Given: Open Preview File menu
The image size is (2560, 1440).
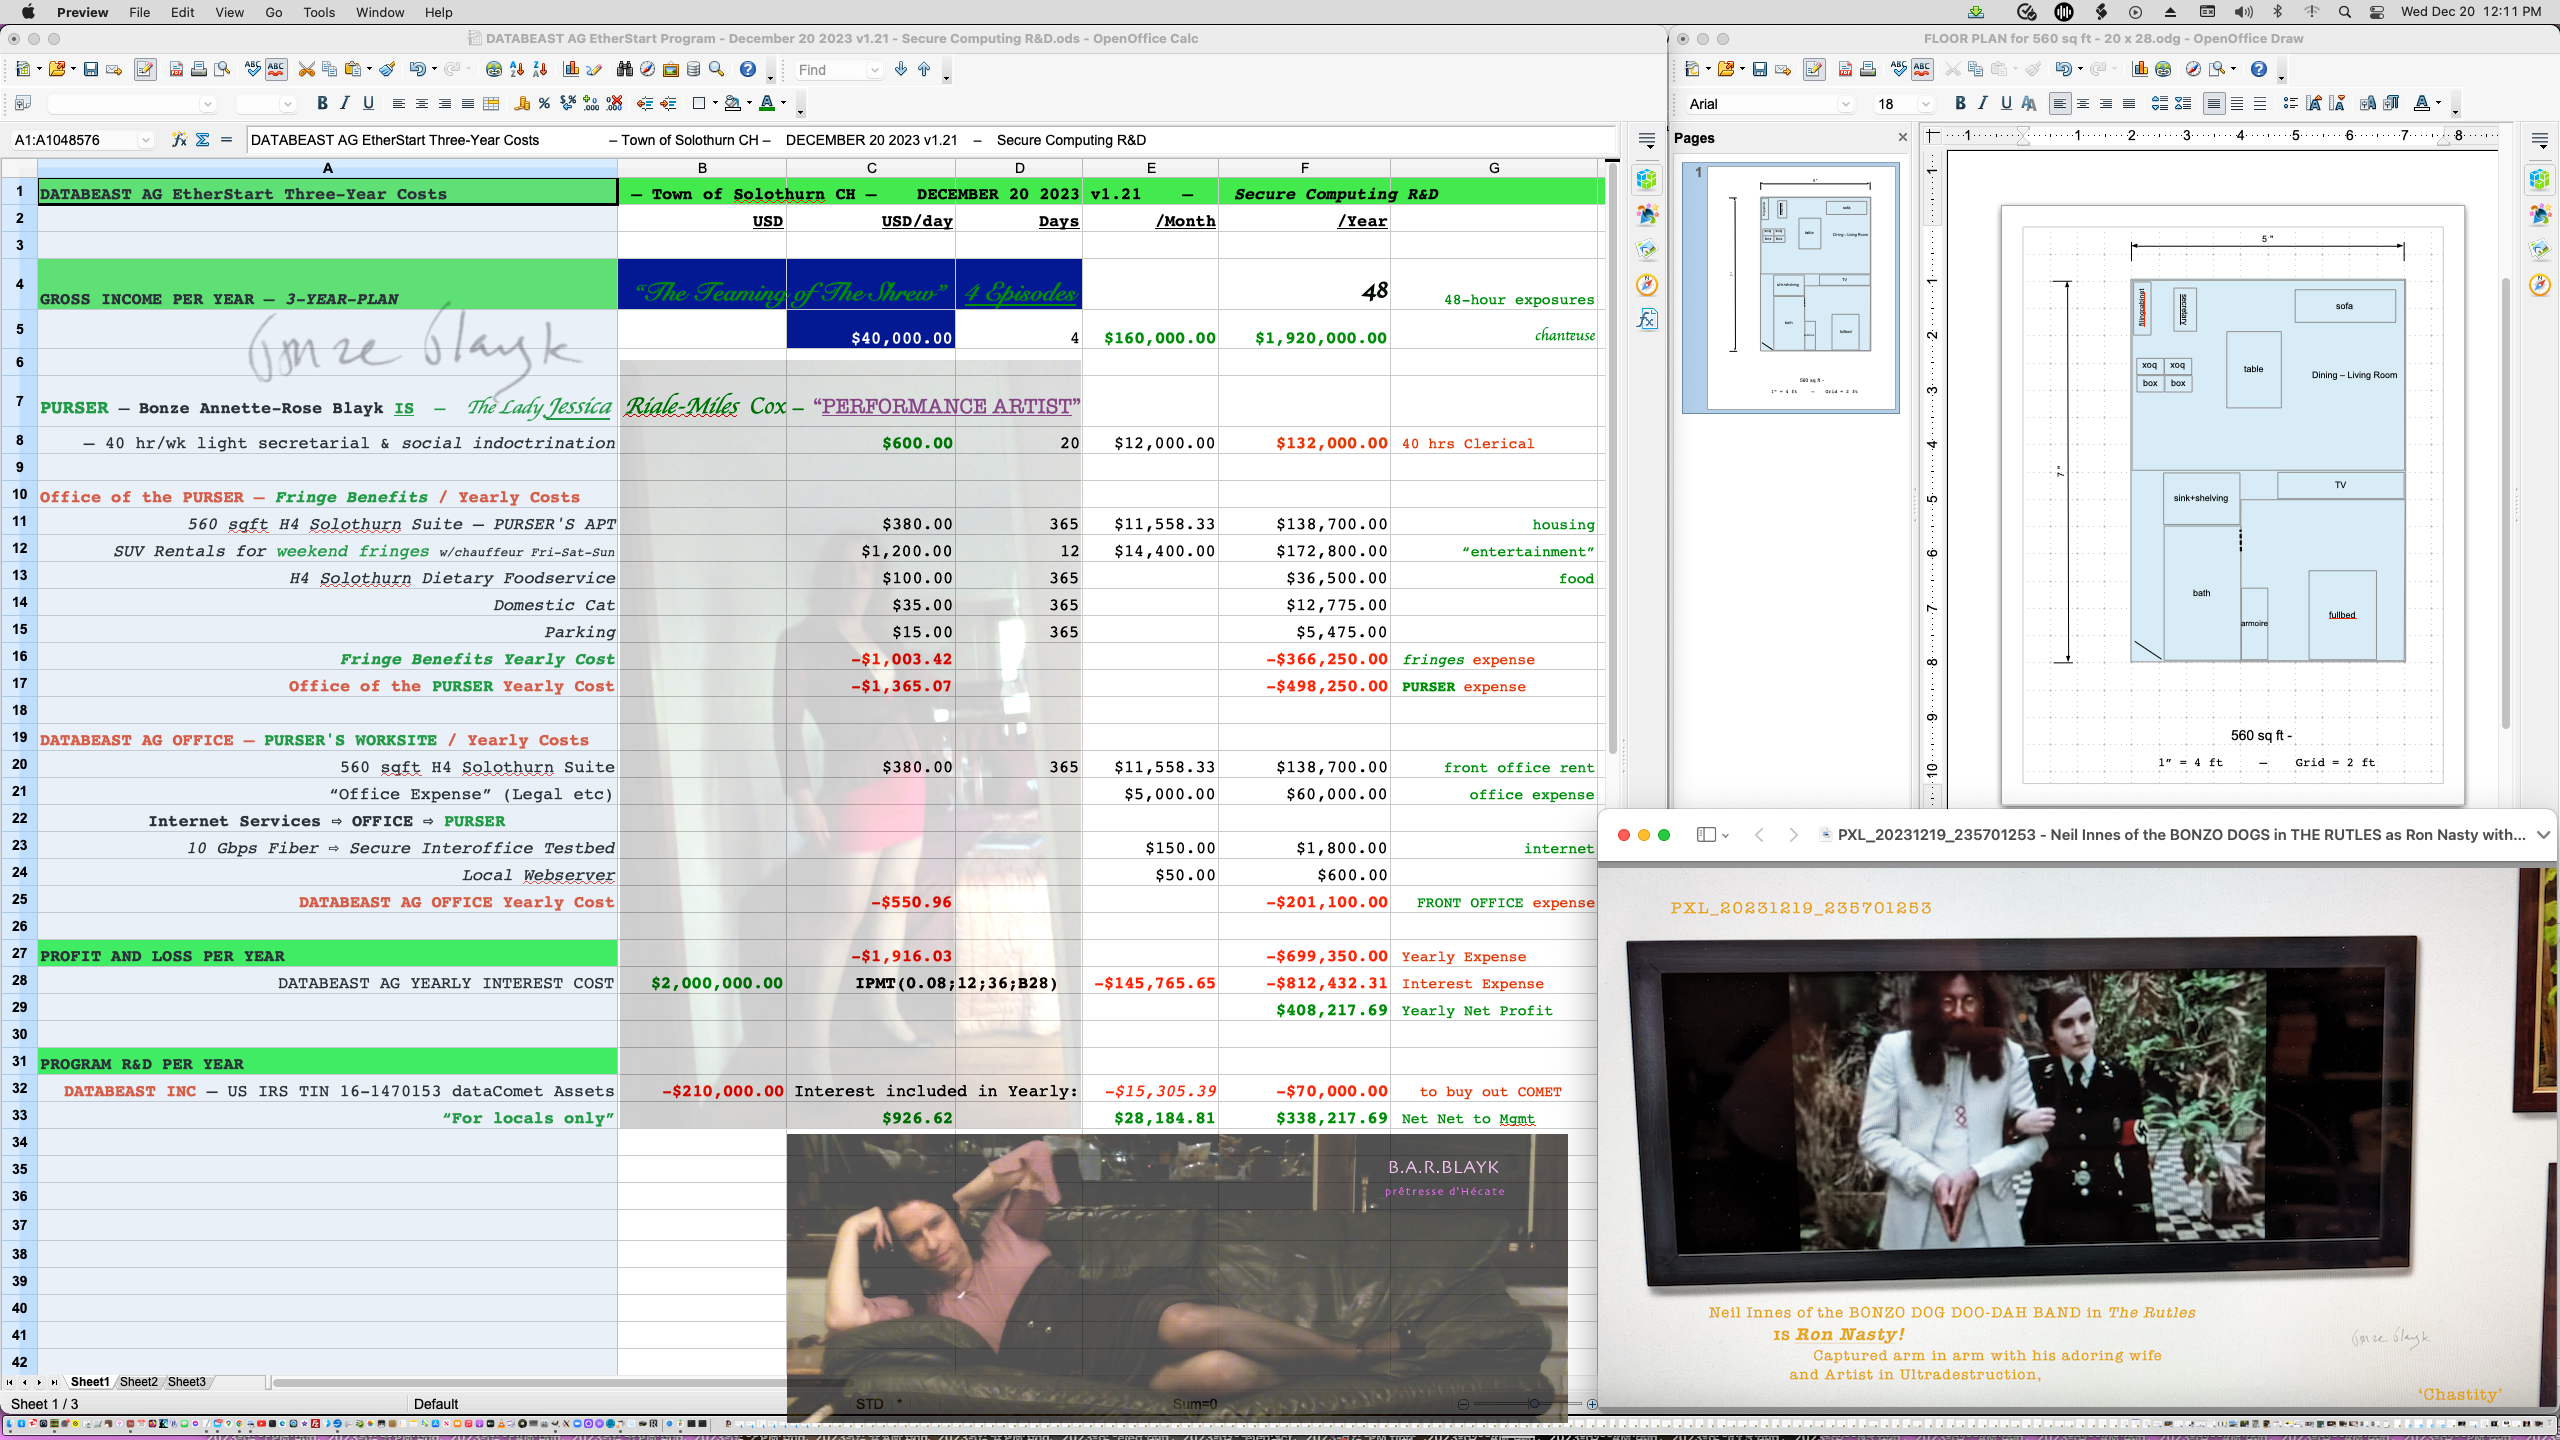Looking at the screenshot, I should (139, 12).
